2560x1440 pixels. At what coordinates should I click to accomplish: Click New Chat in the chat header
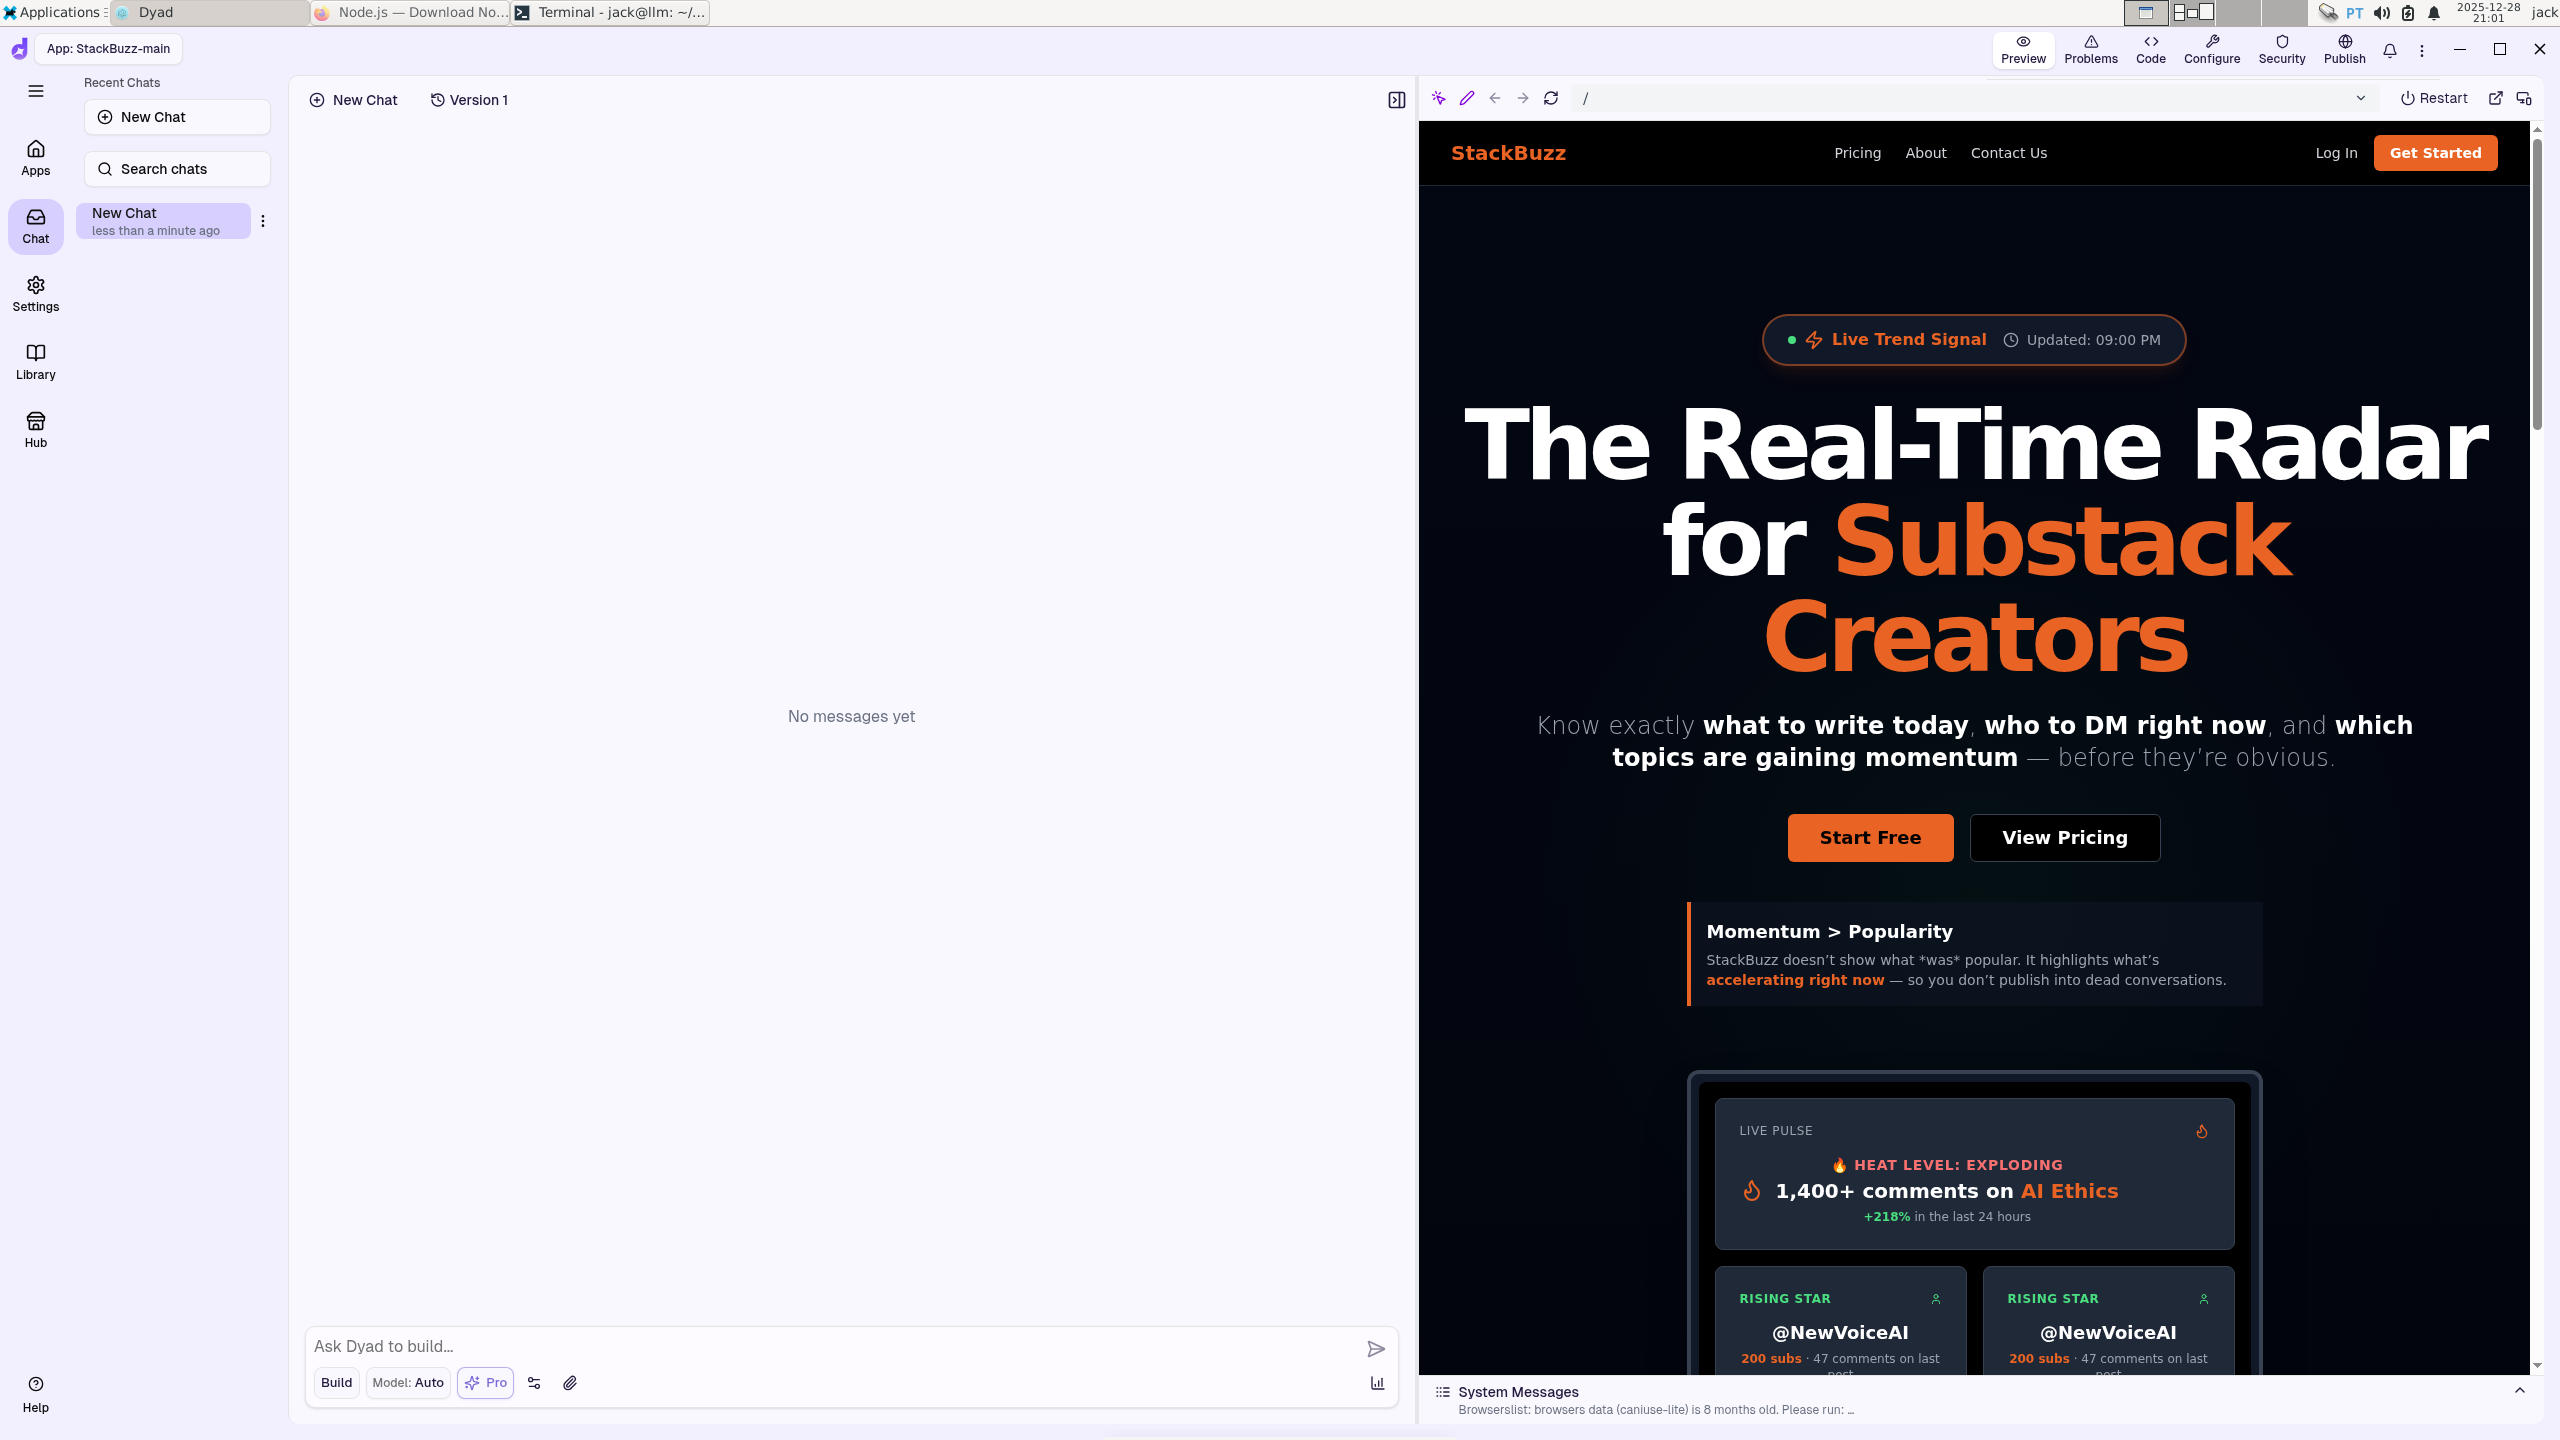click(354, 100)
